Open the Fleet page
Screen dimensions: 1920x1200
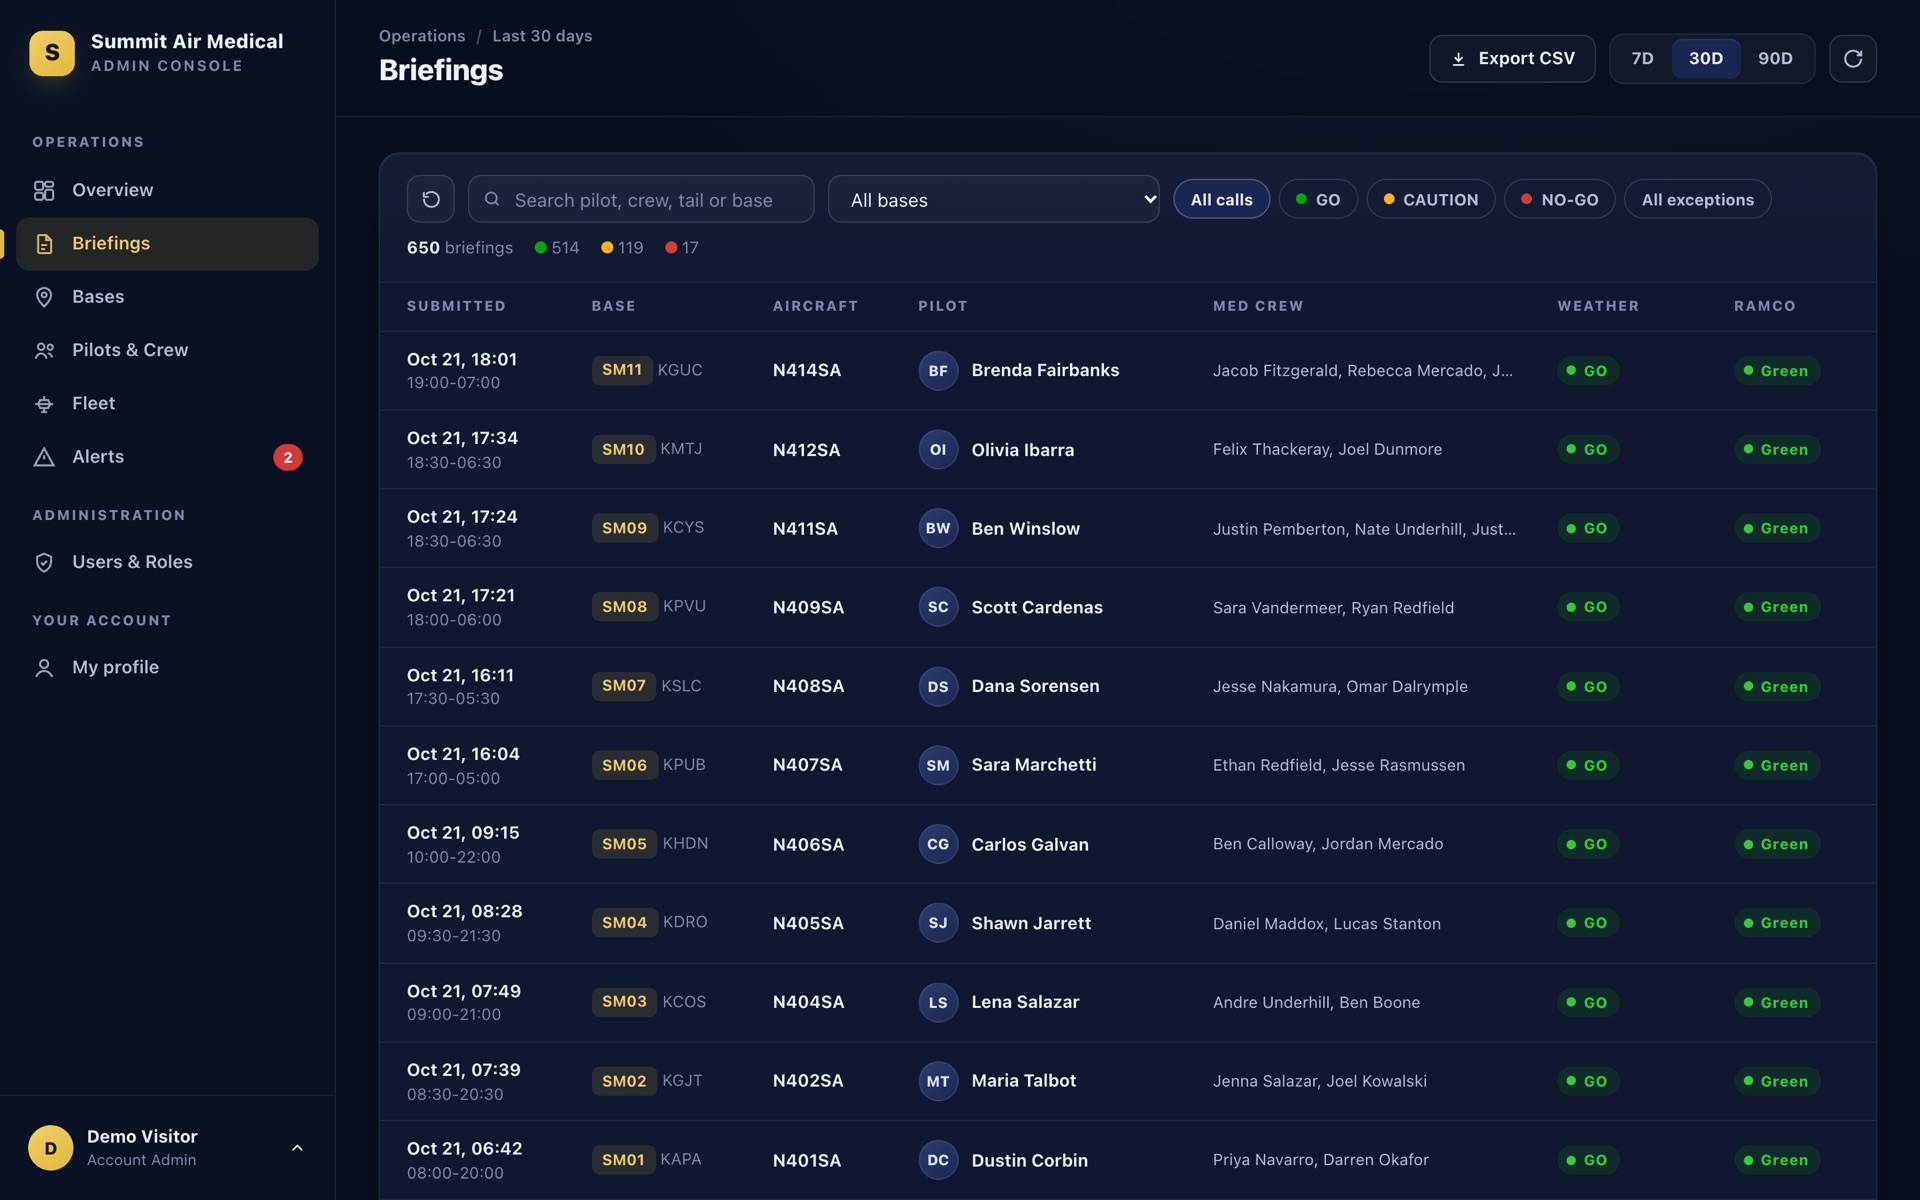[x=167, y=404]
